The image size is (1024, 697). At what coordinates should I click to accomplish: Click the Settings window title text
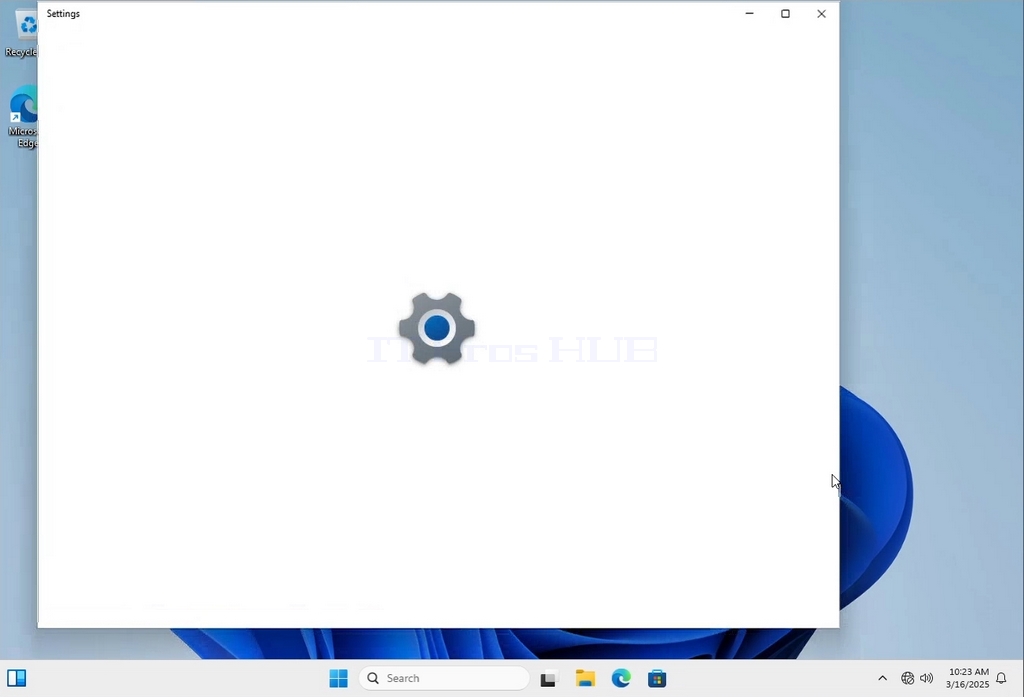click(x=63, y=14)
